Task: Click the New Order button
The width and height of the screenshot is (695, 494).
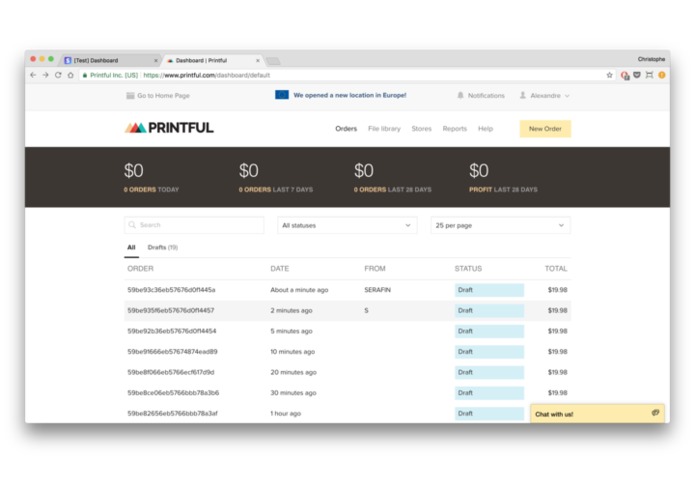Action: click(545, 129)
